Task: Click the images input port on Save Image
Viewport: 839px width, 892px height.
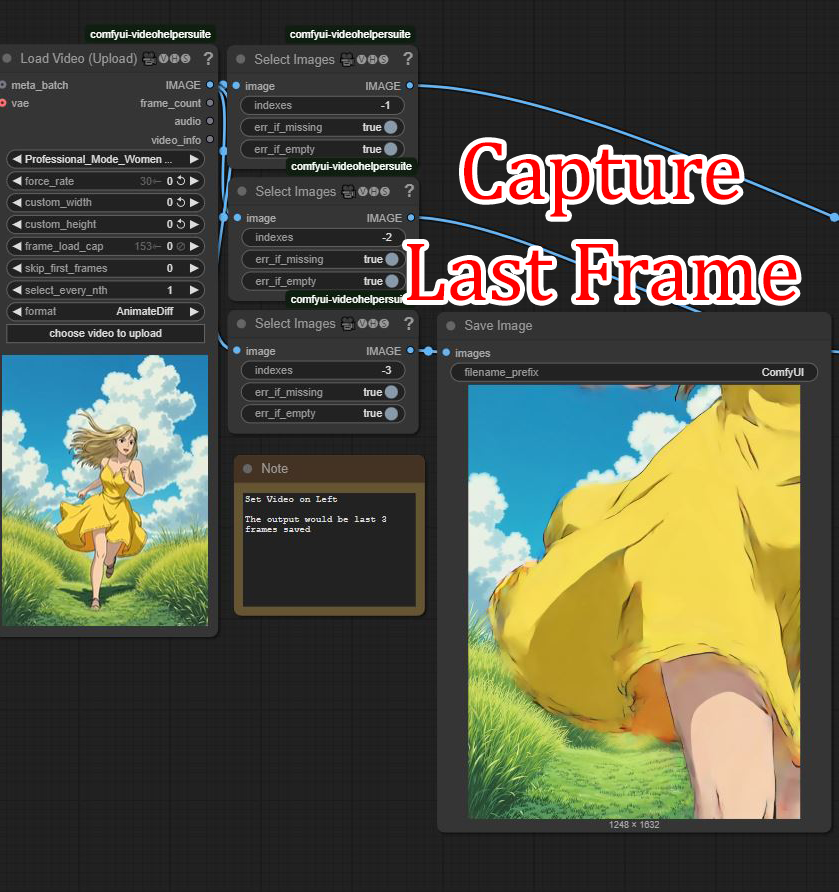Action: coord(447,353)
